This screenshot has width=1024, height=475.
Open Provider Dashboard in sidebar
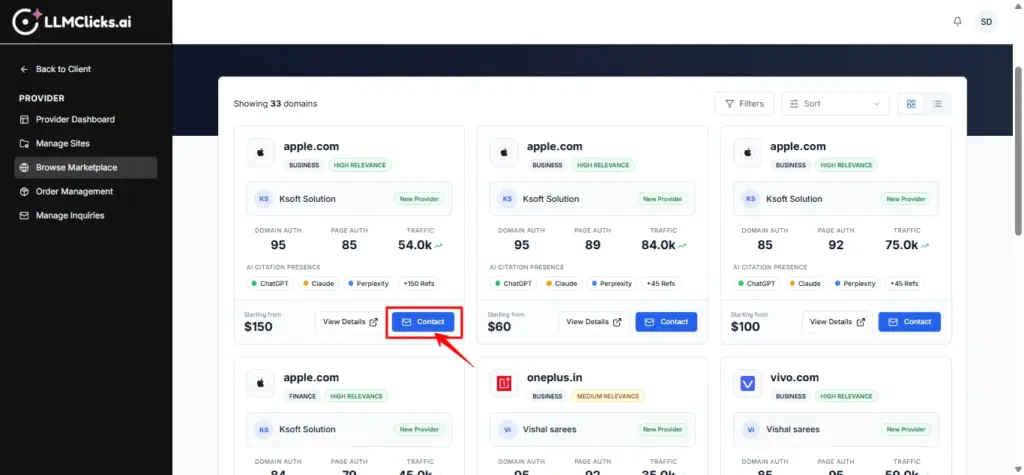click(x=74, y=119)
